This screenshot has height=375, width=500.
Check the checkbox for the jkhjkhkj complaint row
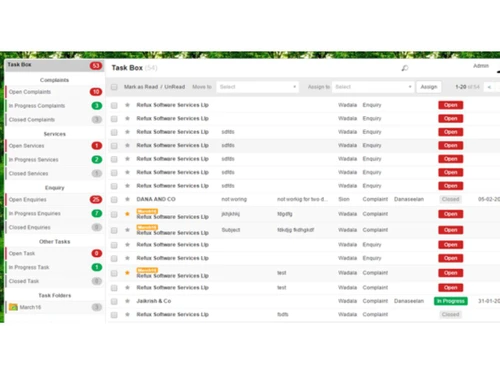tap(114, 214)
